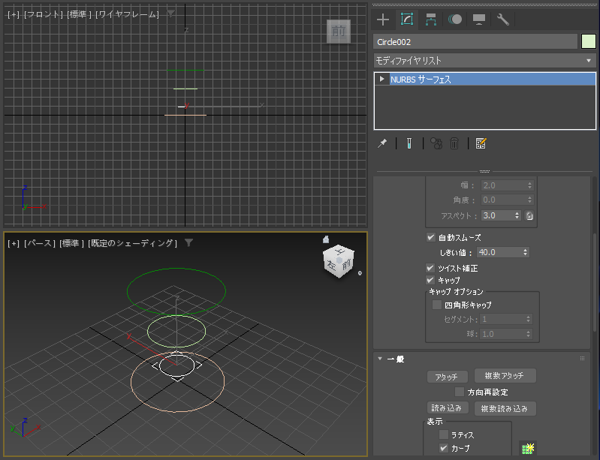Click the しきい値 spinner arrows
The image size is (600, 460).
click(x=525, y=252)
